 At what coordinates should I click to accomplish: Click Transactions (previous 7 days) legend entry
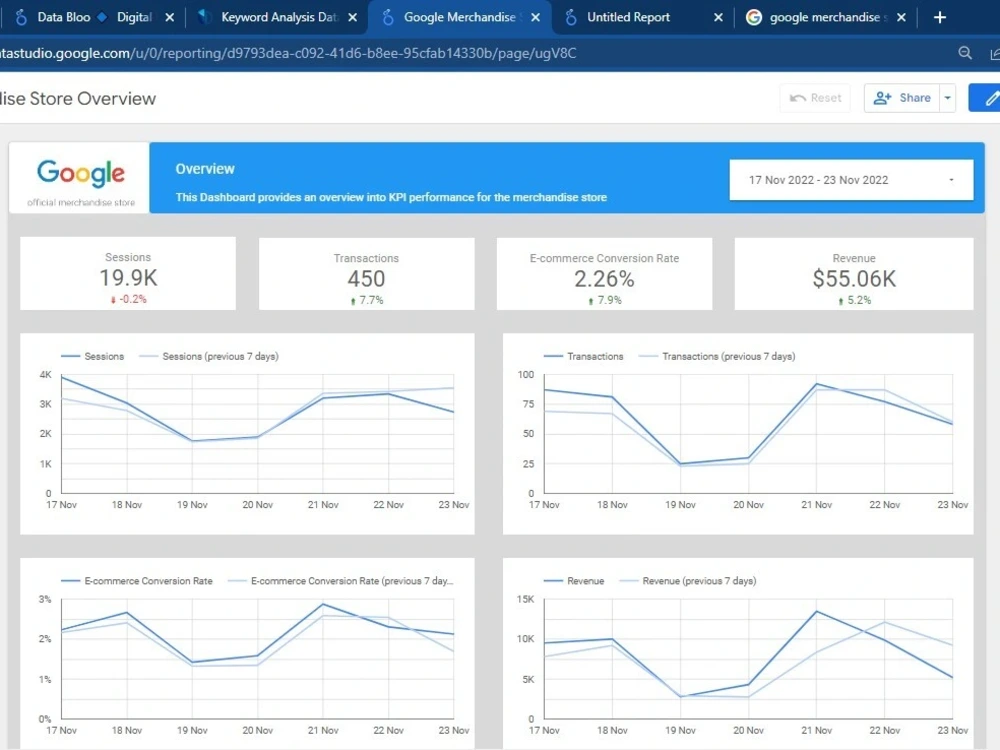click(x=717, y=356)
